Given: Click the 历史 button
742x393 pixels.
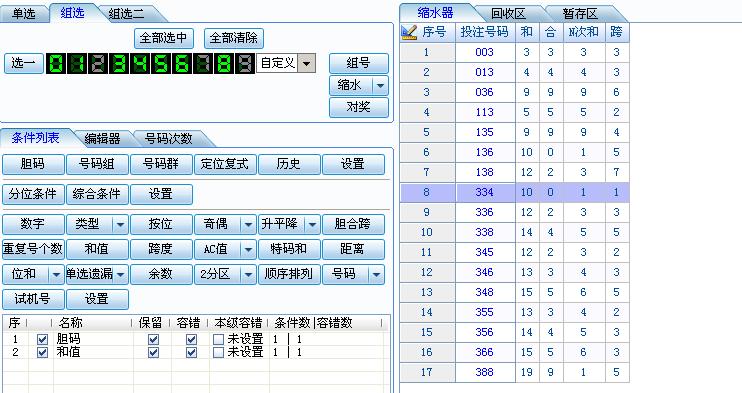Looking at the screenshot, I should click(289, 164).
